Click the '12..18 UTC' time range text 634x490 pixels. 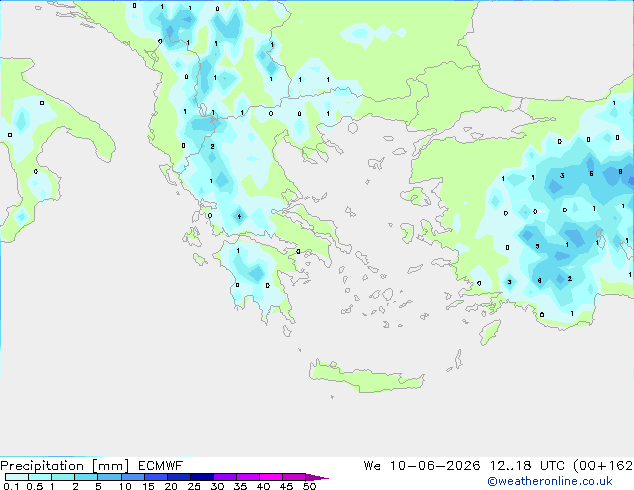click(x=528, y=466)
